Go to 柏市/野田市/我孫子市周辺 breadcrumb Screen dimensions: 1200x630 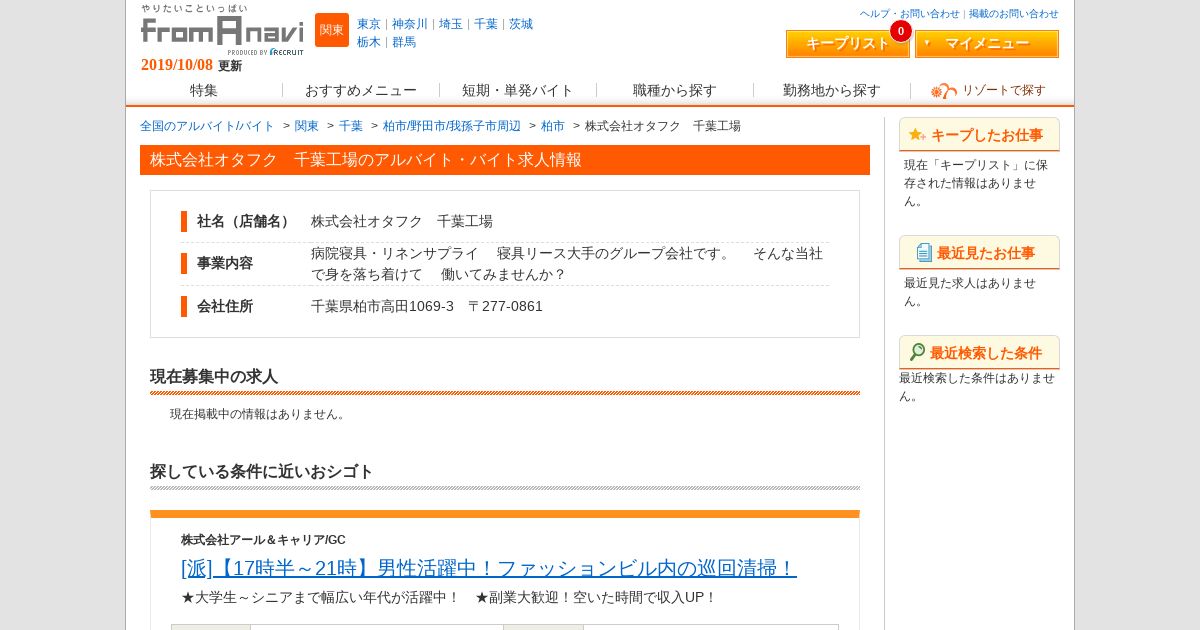point(452,126)
